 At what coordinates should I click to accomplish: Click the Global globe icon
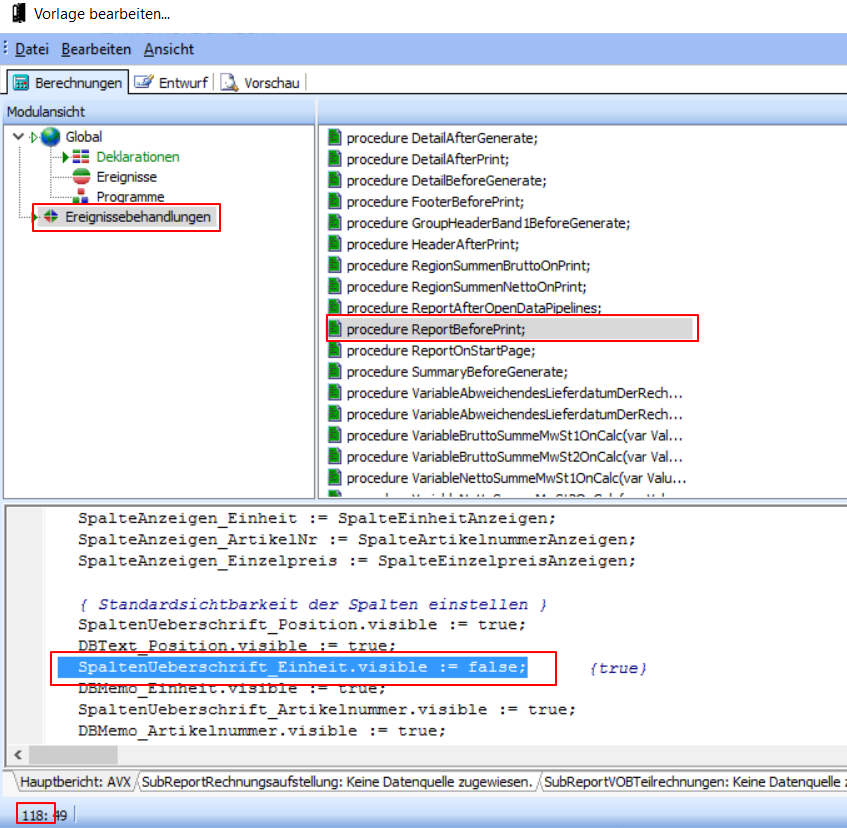coord(50,137)
